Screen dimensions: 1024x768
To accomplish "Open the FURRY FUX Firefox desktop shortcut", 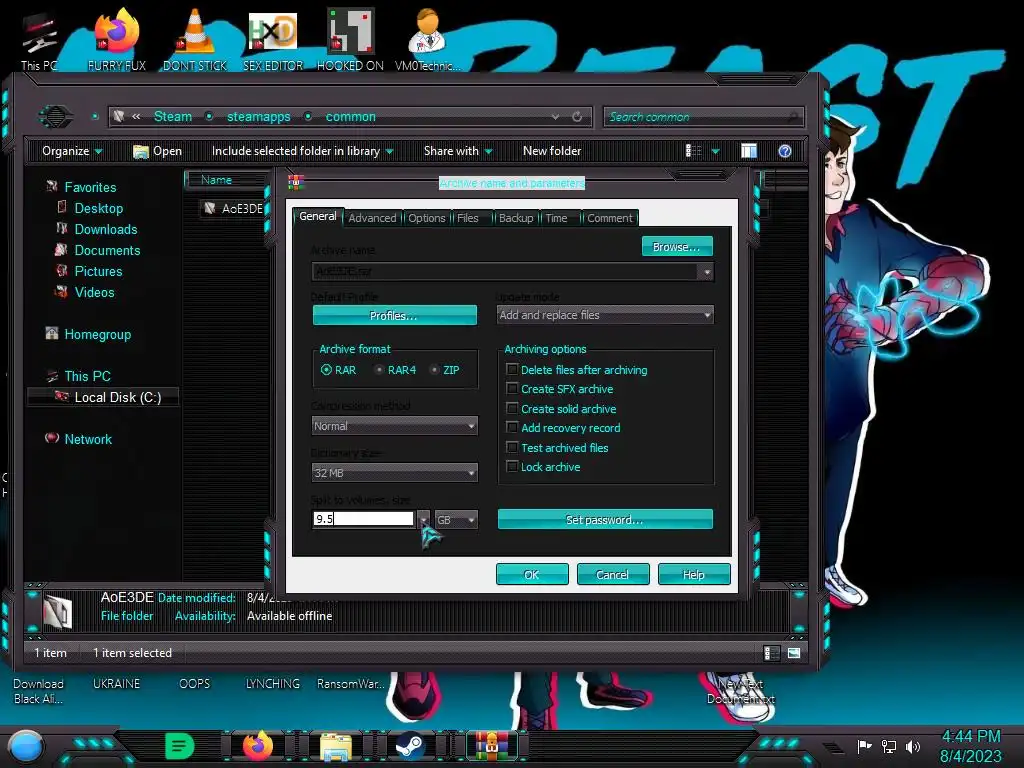I will (117, 38).
